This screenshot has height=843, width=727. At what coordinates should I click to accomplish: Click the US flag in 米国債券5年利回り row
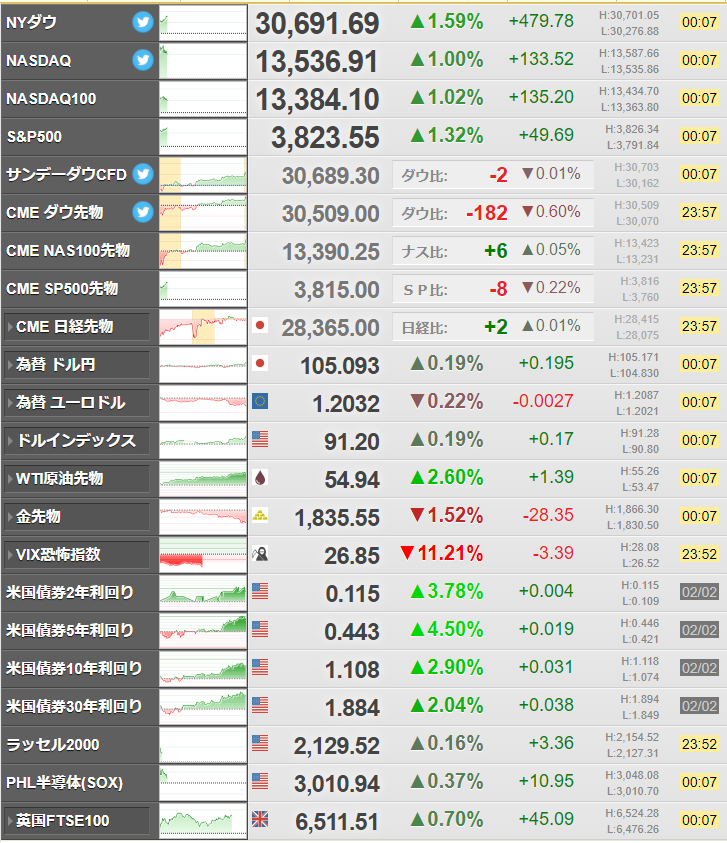coord(260,630)
